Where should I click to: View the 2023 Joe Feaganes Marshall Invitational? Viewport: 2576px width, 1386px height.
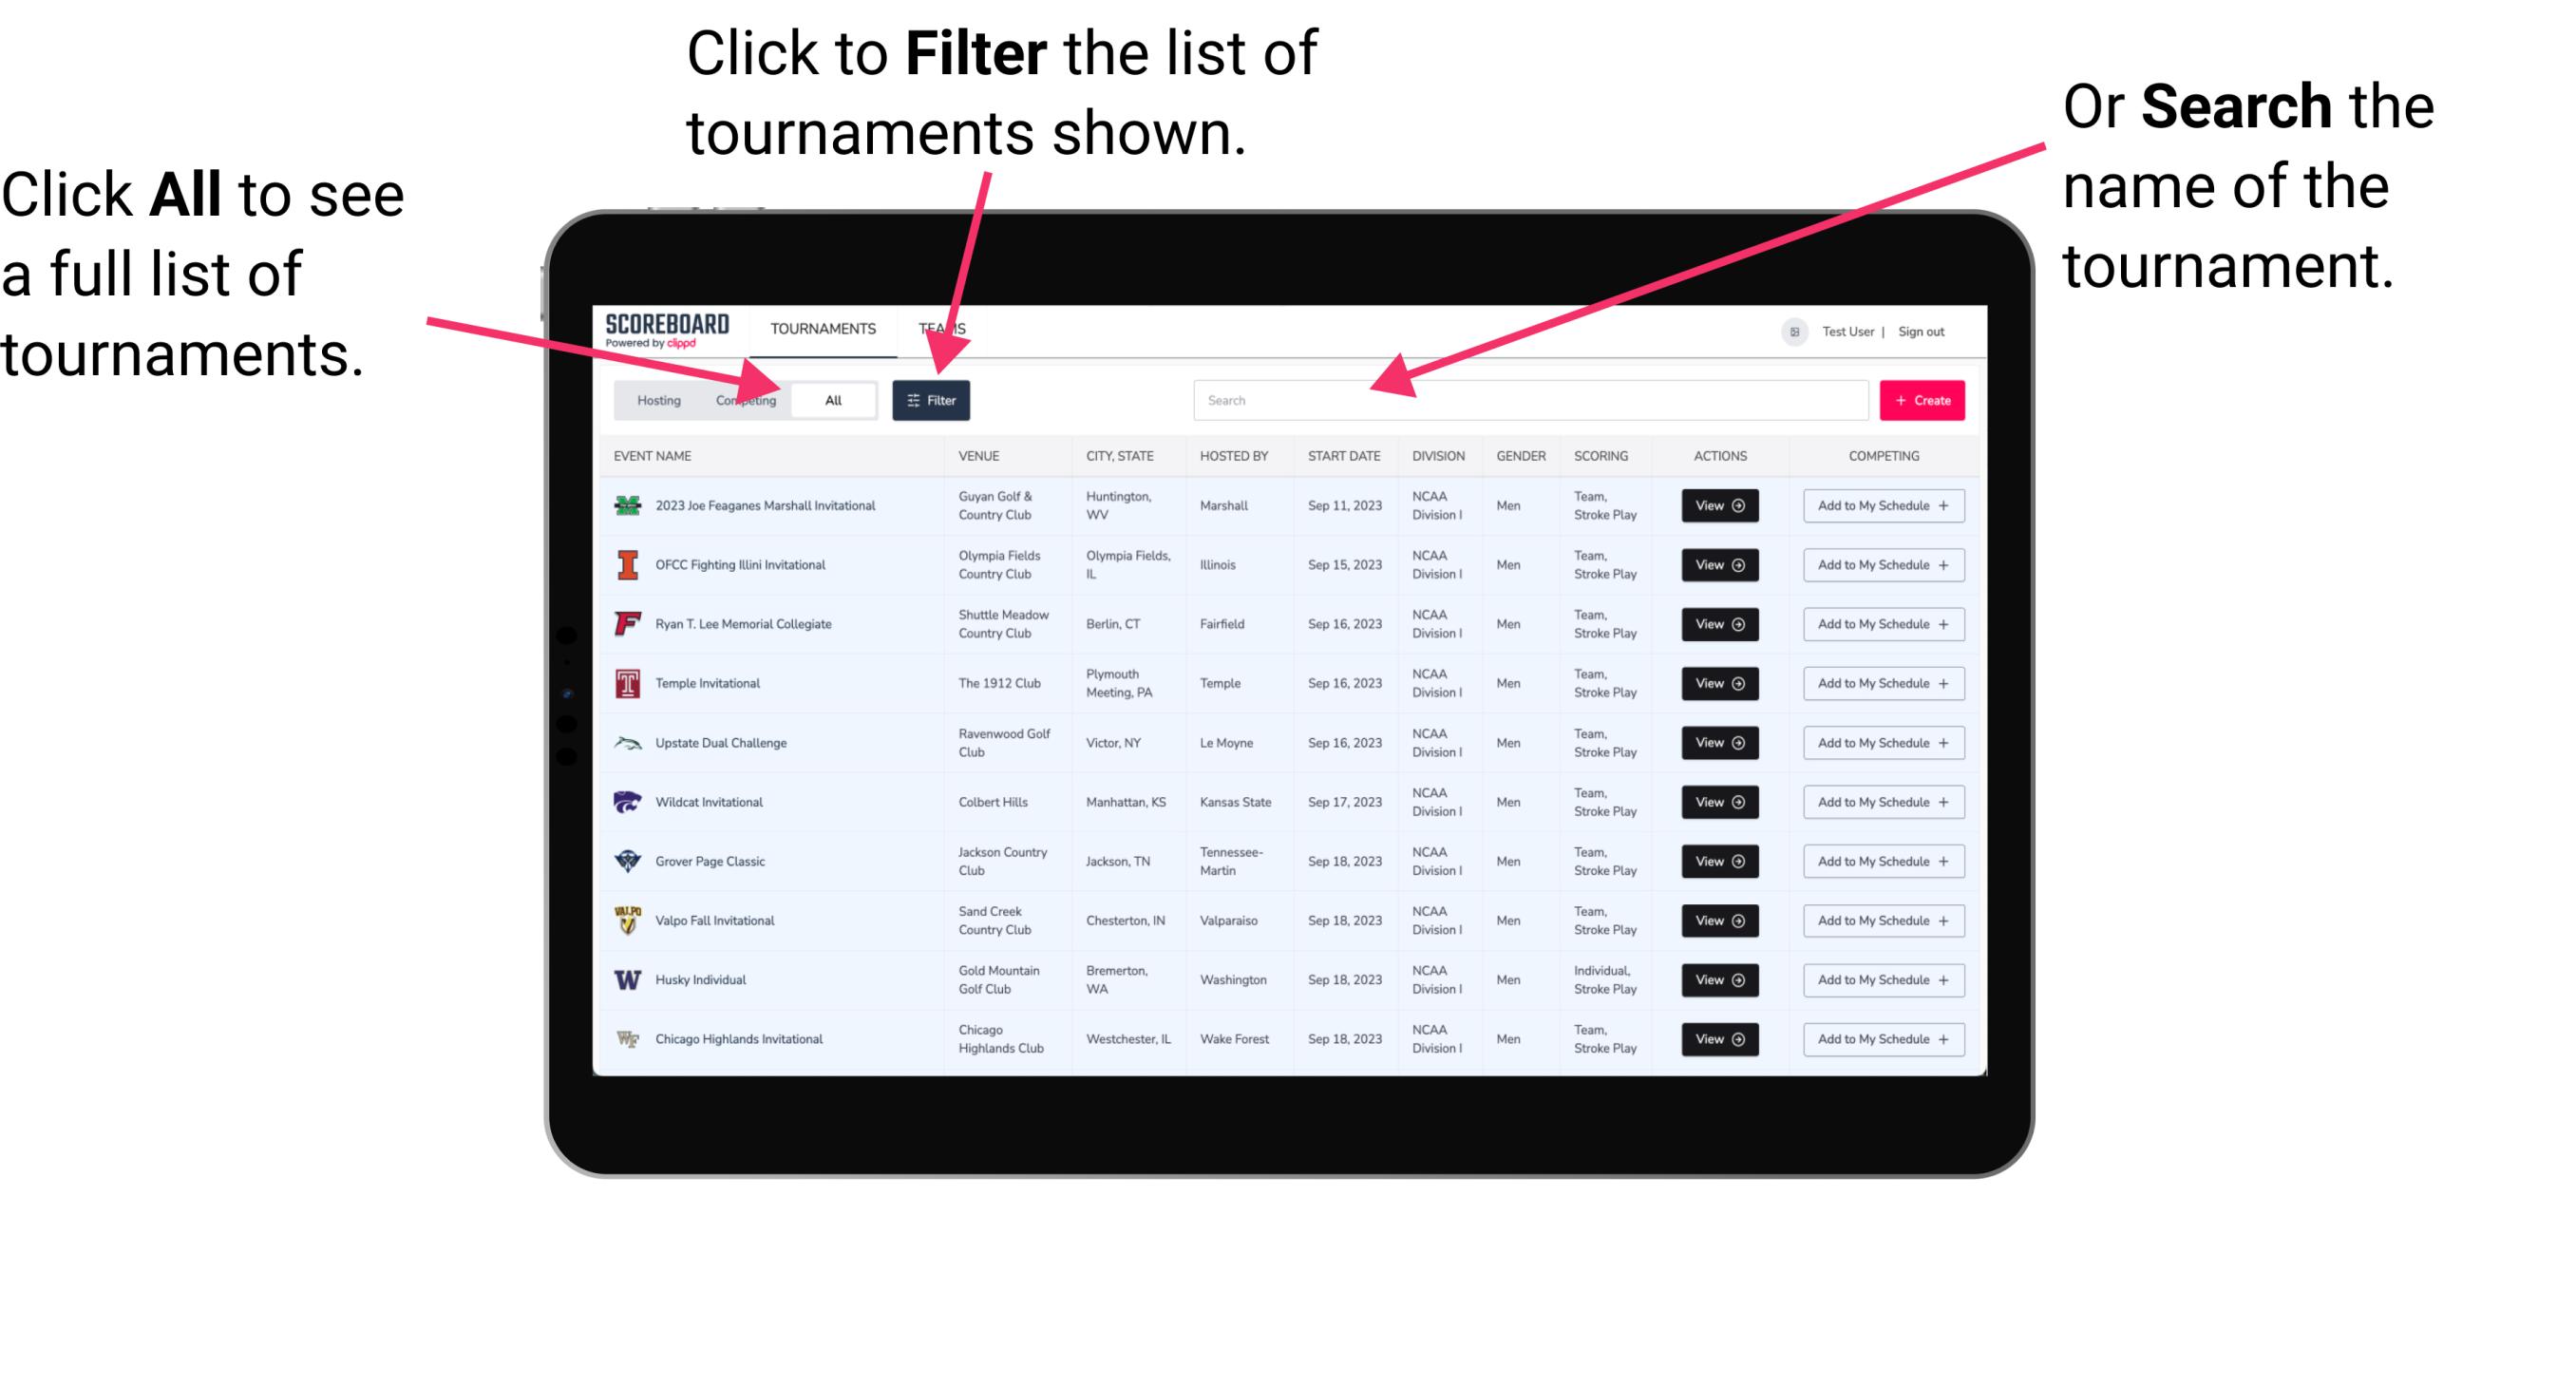(x=1716, y=505)
